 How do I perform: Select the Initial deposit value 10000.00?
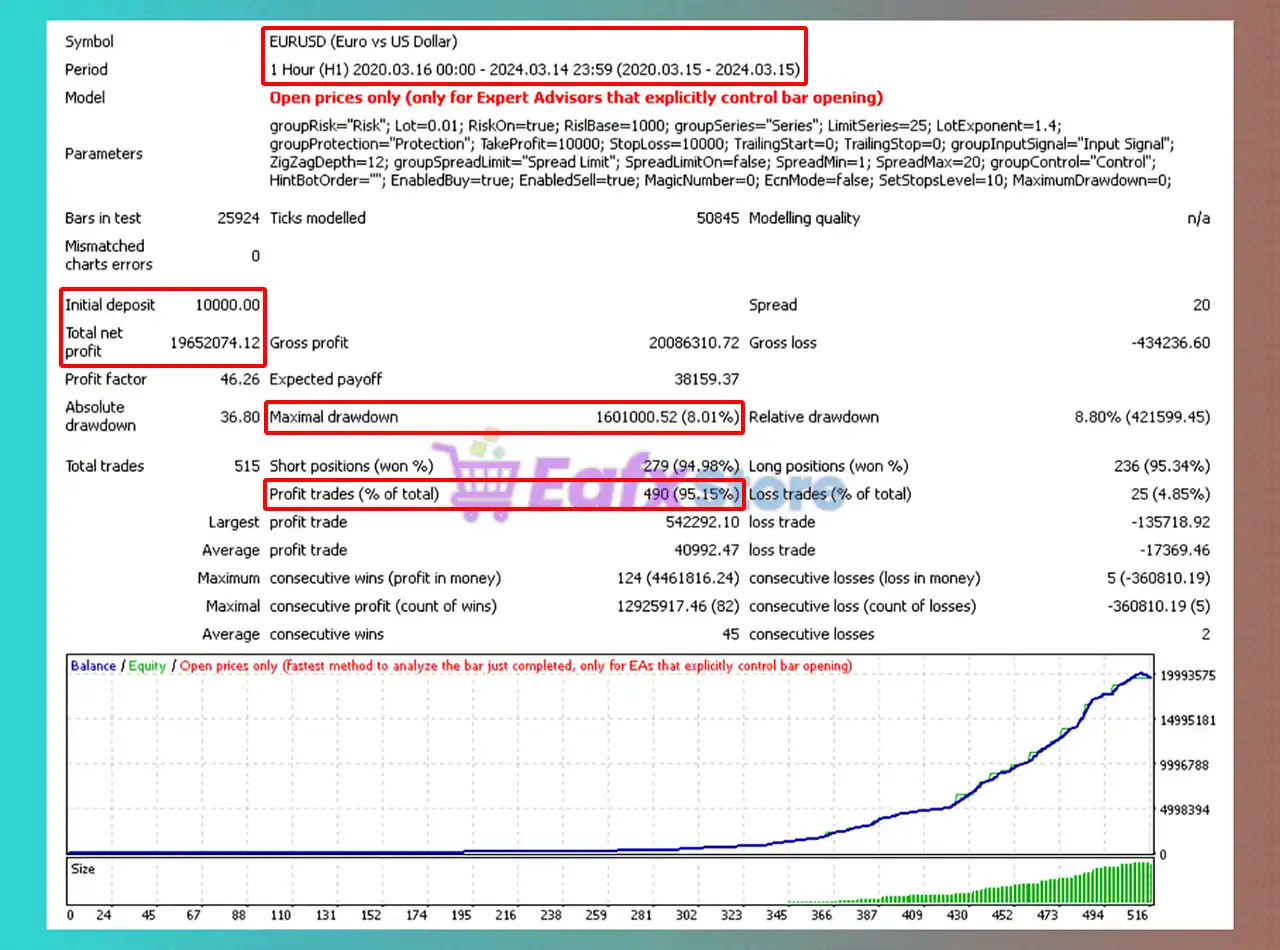coord(227,305)
